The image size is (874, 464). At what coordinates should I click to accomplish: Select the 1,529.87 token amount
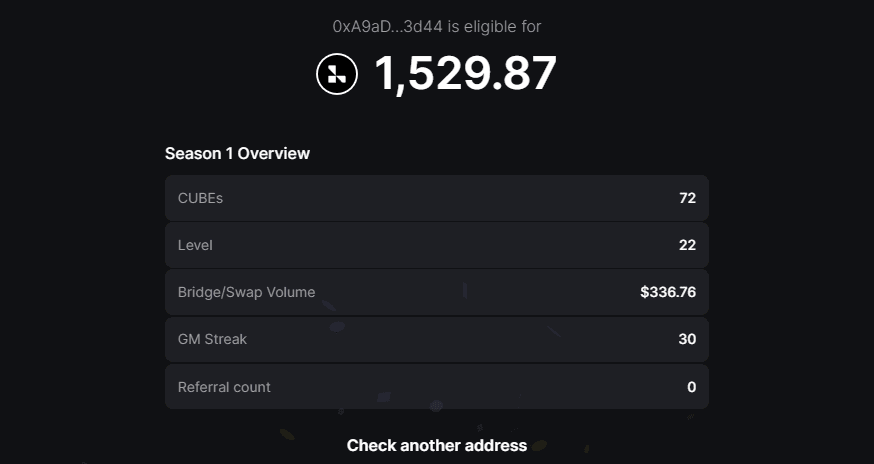click(465, 74)
